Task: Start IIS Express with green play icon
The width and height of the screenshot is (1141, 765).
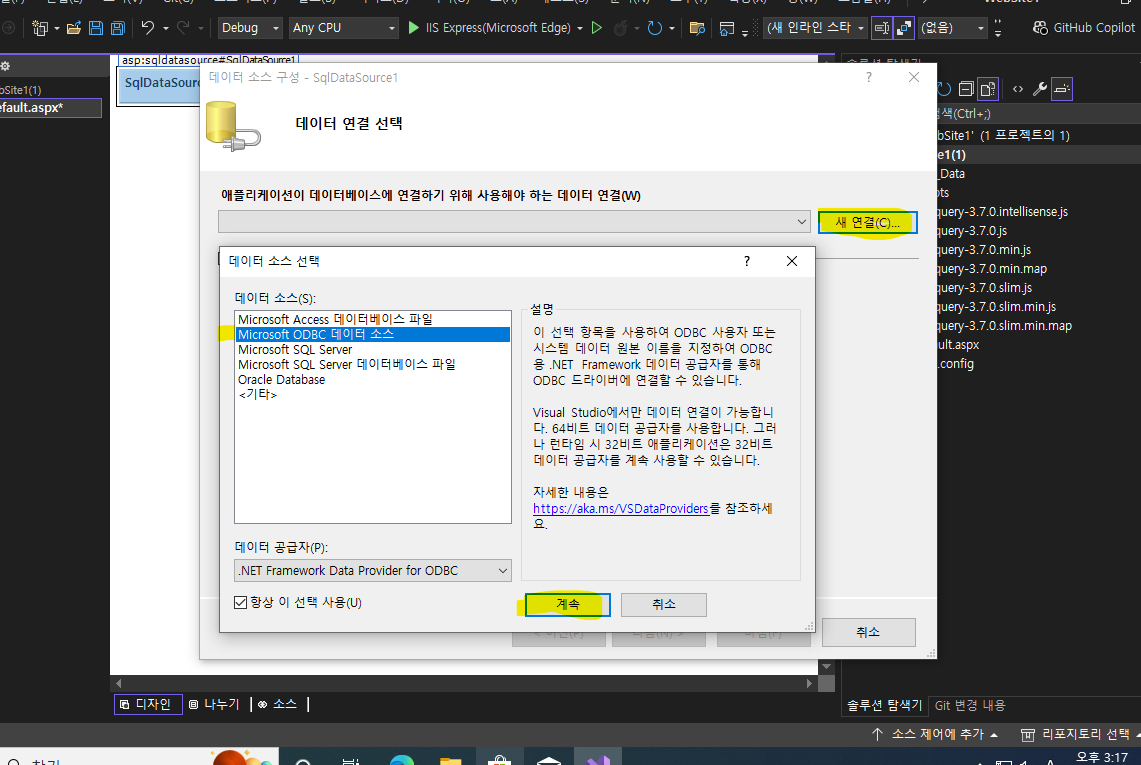Action: [413, 28]
